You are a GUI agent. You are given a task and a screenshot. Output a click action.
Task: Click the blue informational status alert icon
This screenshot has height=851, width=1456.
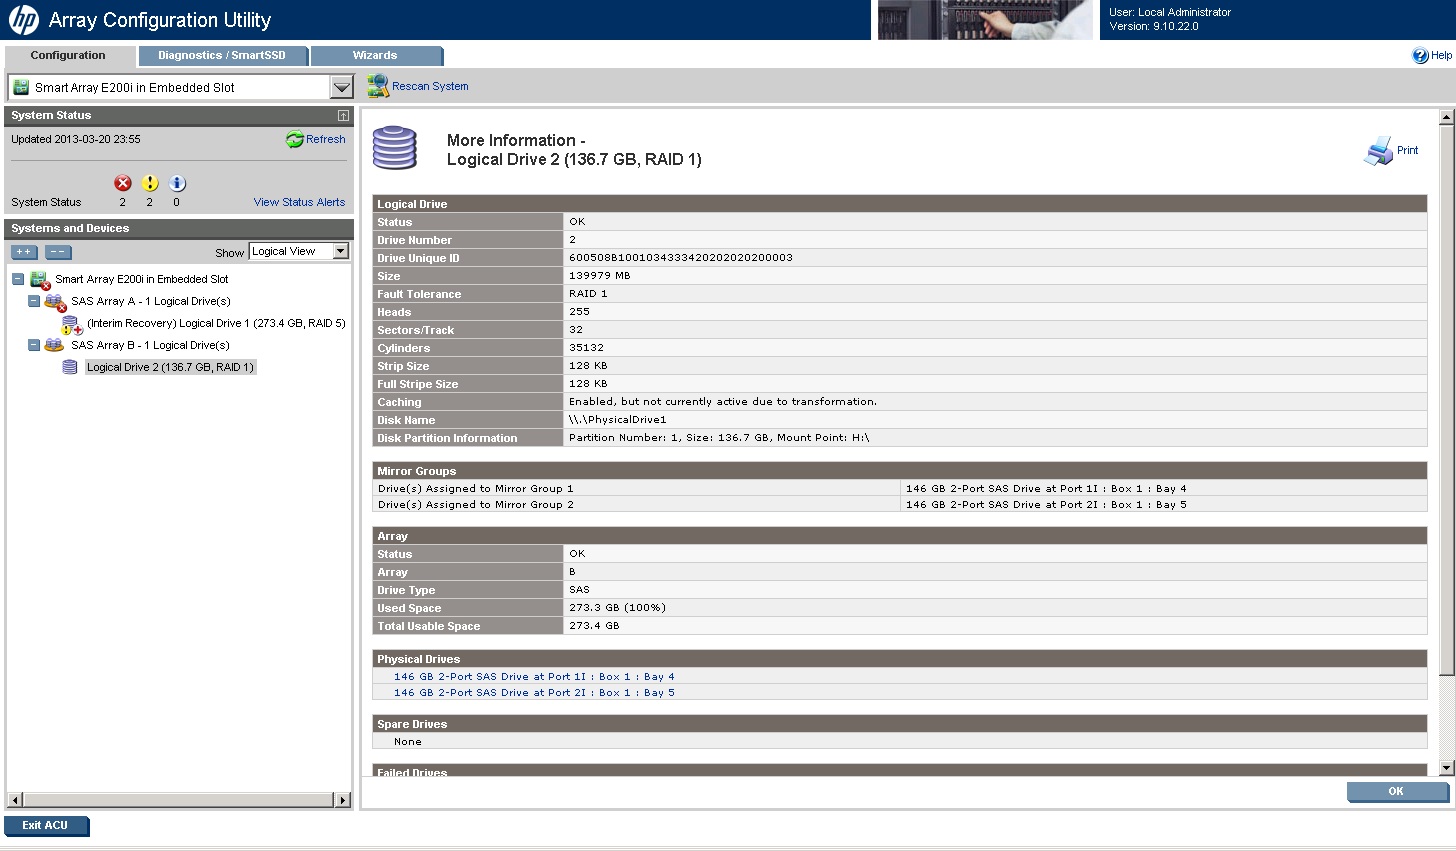(177, 183)
